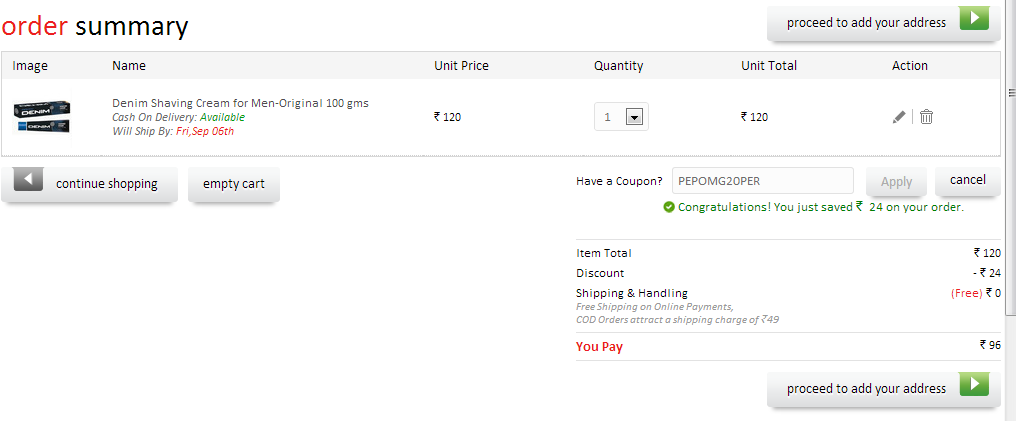Screen dimensions: 1016x421
Task: Click Apply coupon button
Action: [897, 182]
